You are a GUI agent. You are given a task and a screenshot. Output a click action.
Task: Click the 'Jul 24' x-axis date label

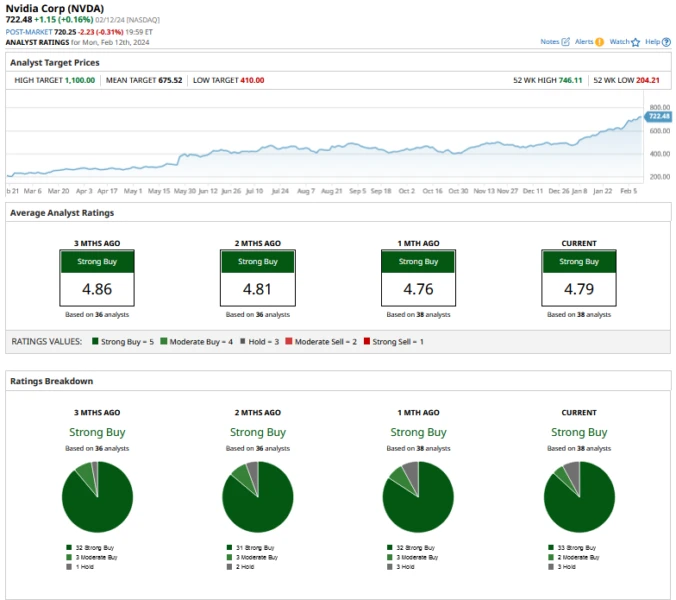[x=280, y=191]
